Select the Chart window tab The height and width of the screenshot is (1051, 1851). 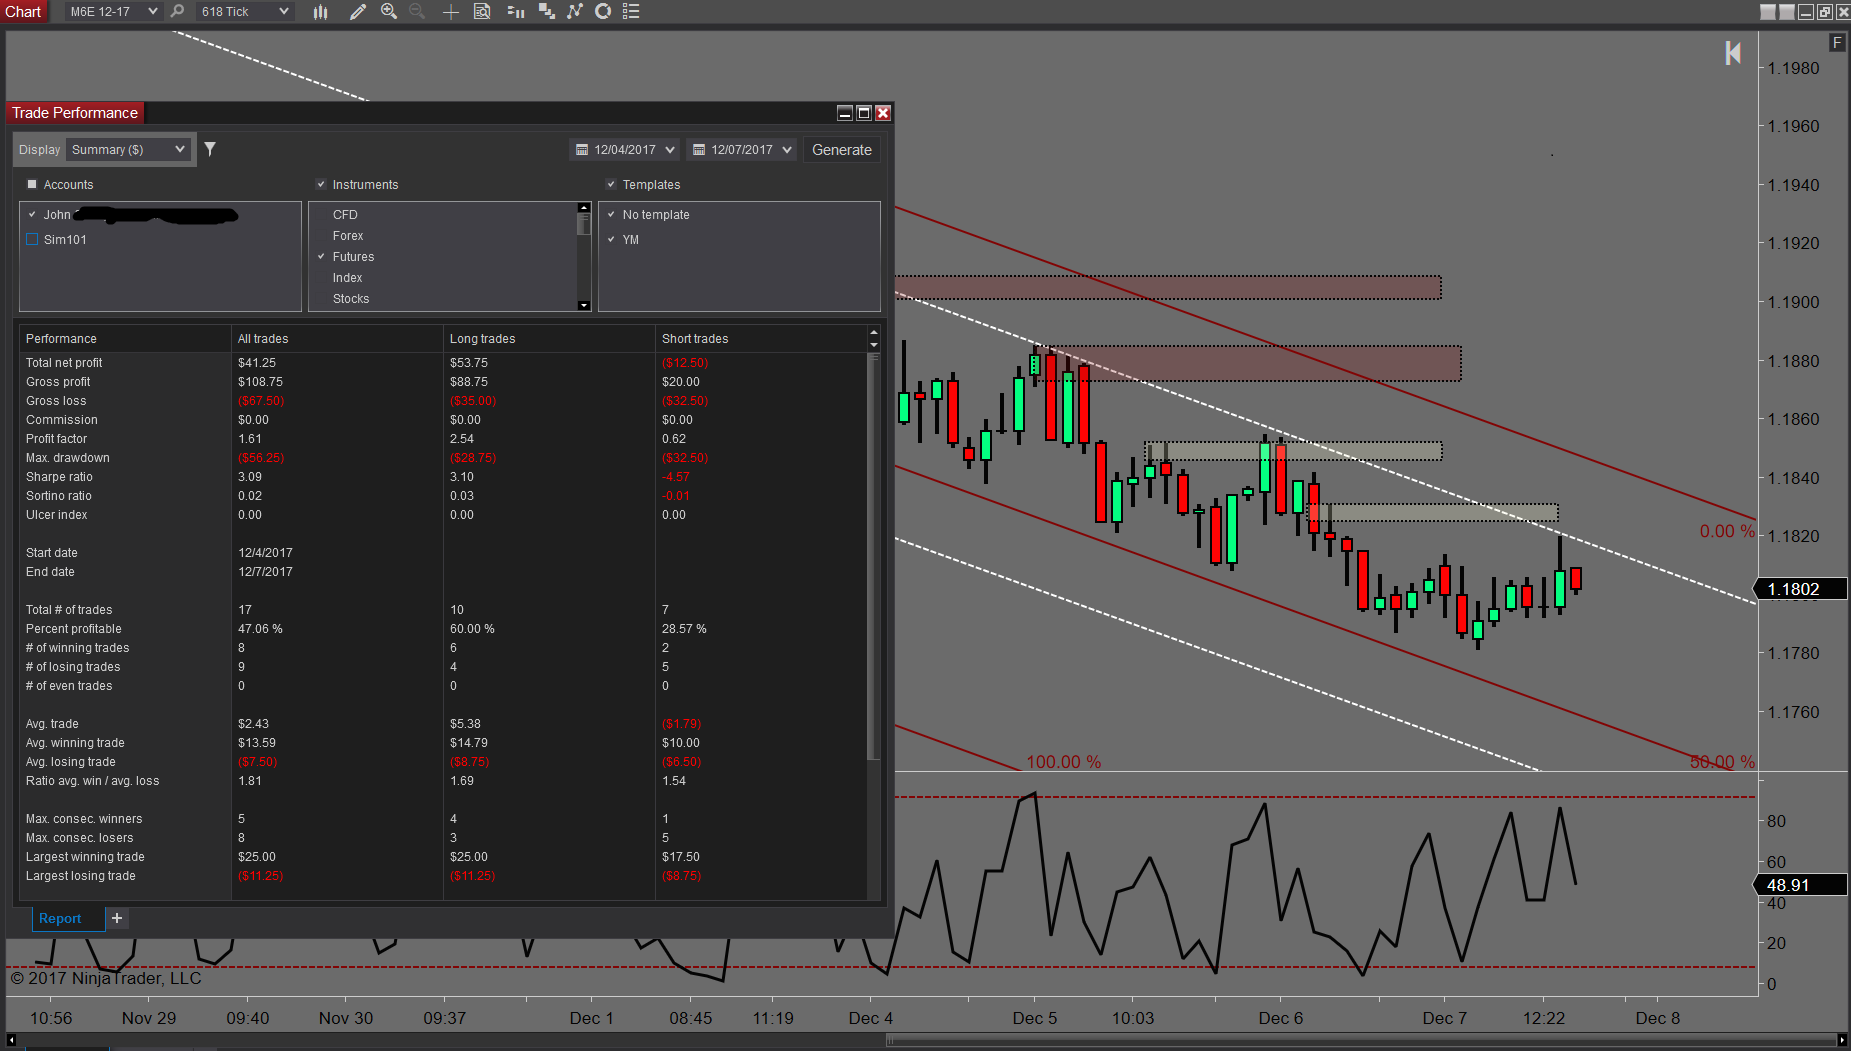click(24, 11)
